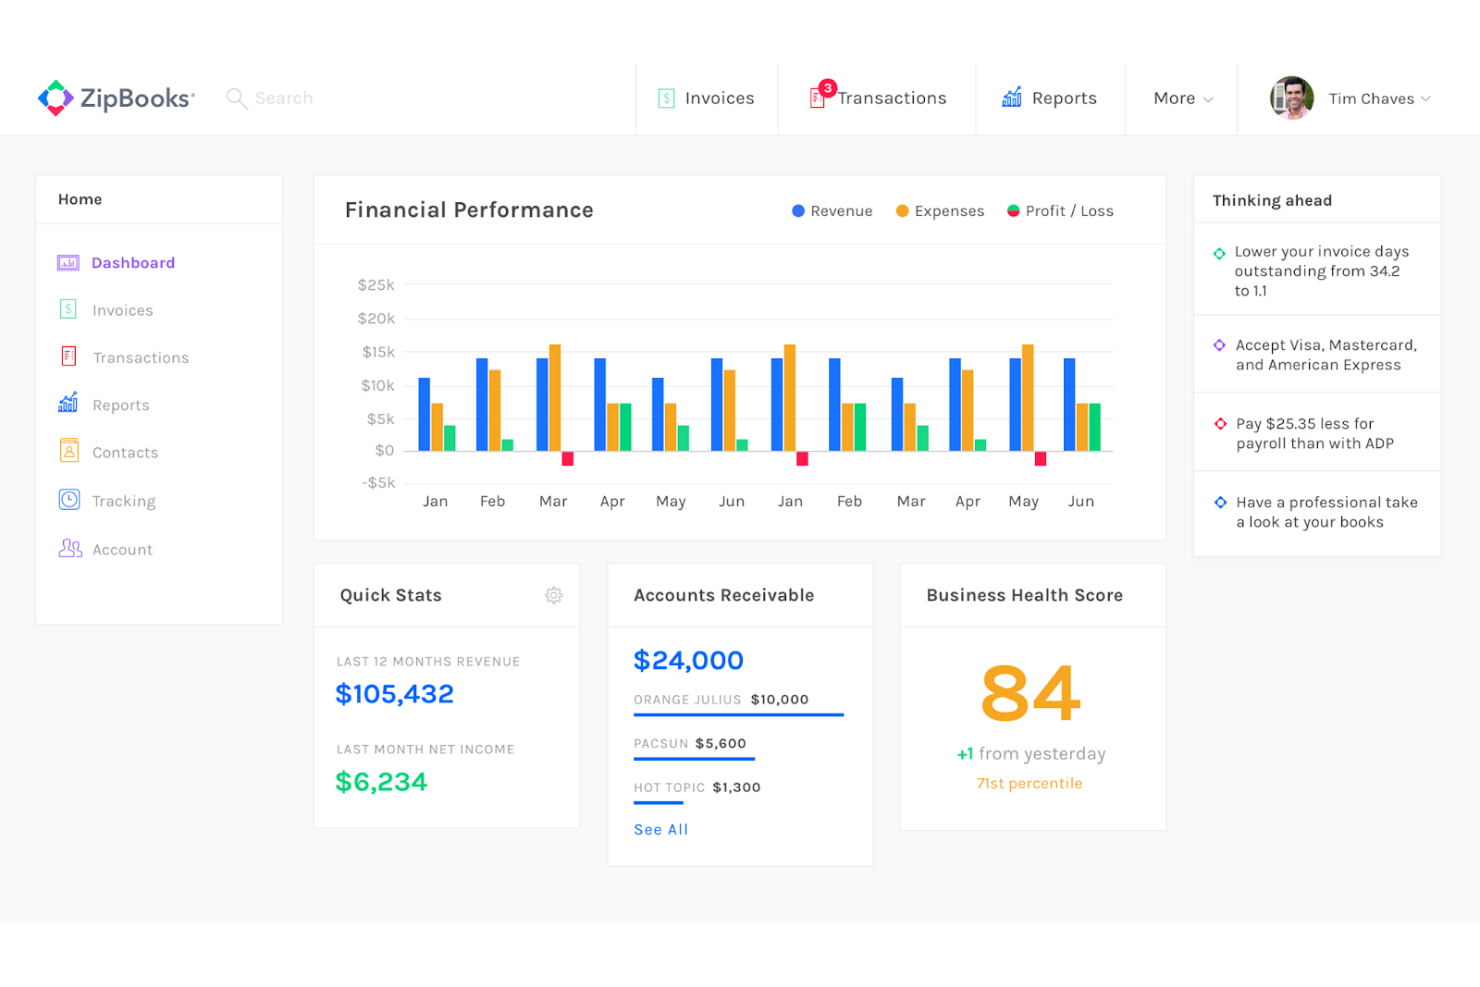1480x987 pixels.
Task: Open Contacts using its sidebar icon
Action: coord(68,451)
